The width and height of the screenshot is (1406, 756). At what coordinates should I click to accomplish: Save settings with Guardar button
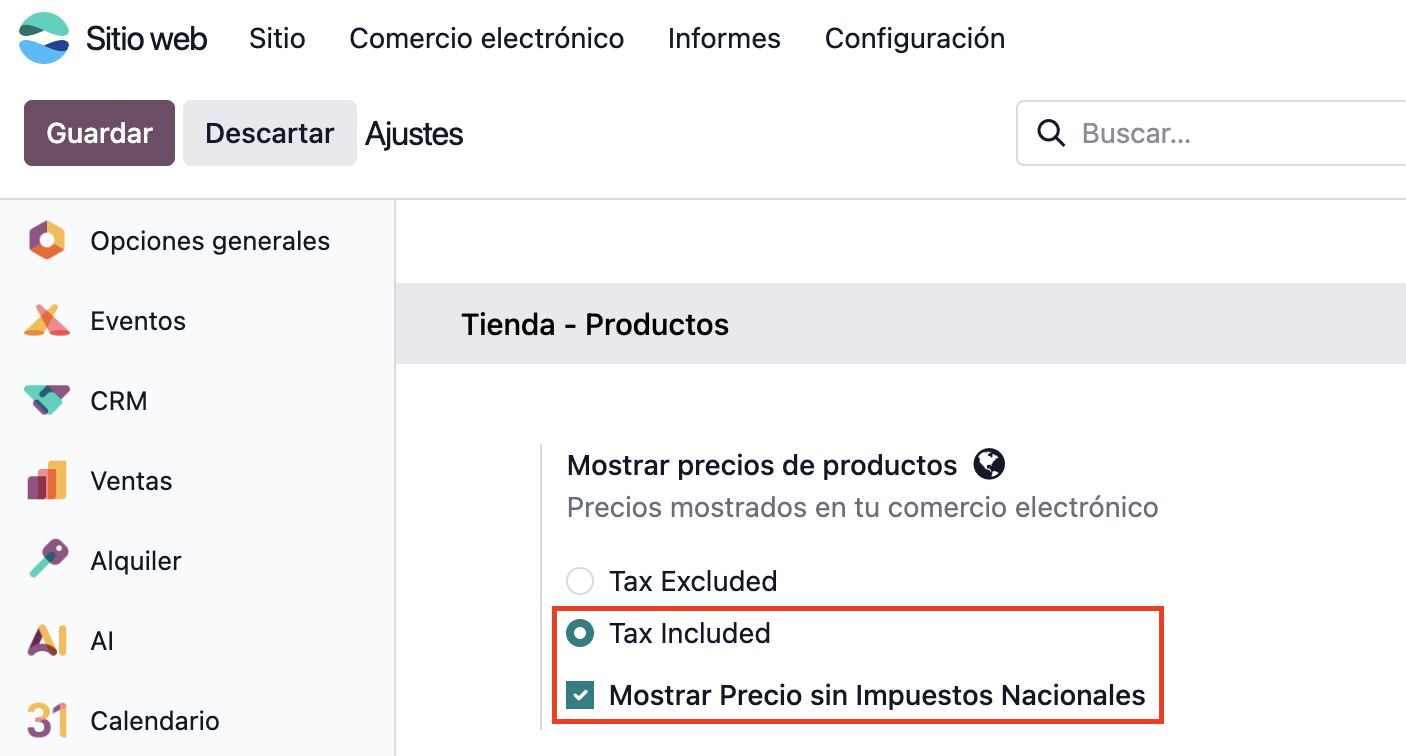99,133
